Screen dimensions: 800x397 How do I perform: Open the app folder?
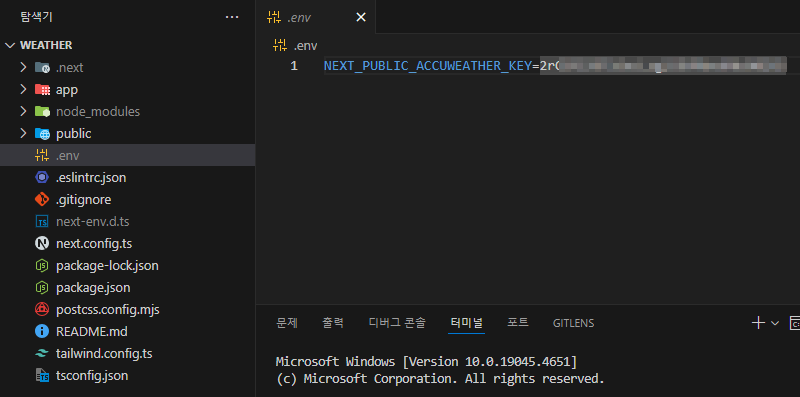(67, 90)
